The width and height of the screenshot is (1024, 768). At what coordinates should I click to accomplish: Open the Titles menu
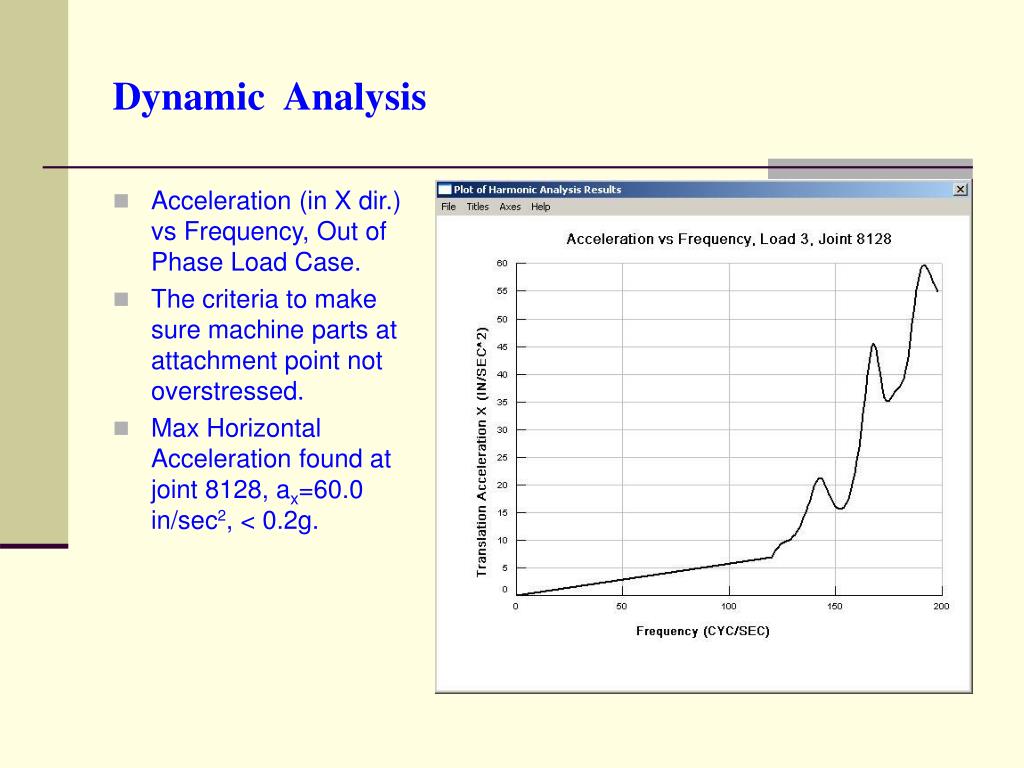[x=477, y=207]
